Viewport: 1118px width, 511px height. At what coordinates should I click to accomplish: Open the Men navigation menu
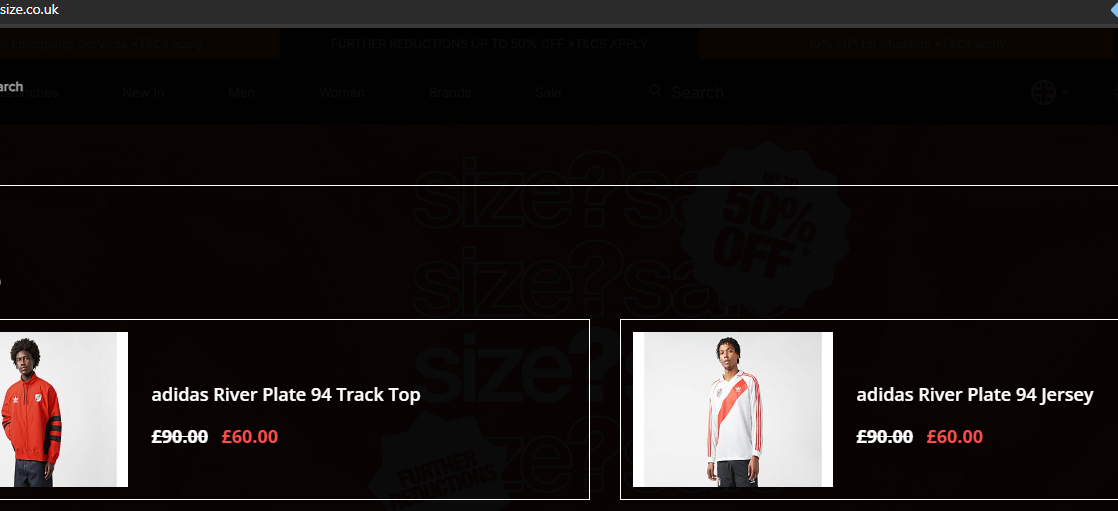click(x=242, y=93)
